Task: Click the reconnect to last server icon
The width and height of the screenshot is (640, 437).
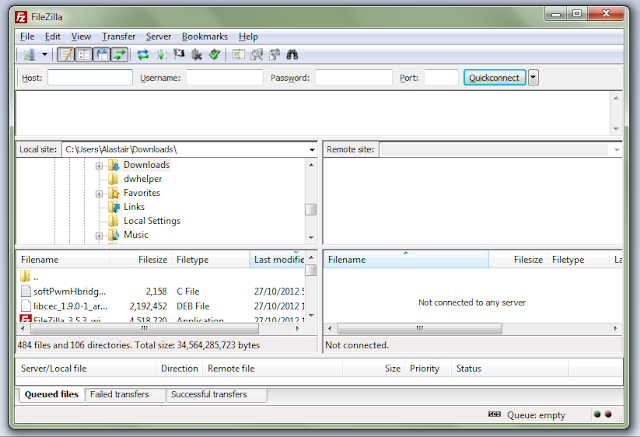Action: click(x=215, y=54)
